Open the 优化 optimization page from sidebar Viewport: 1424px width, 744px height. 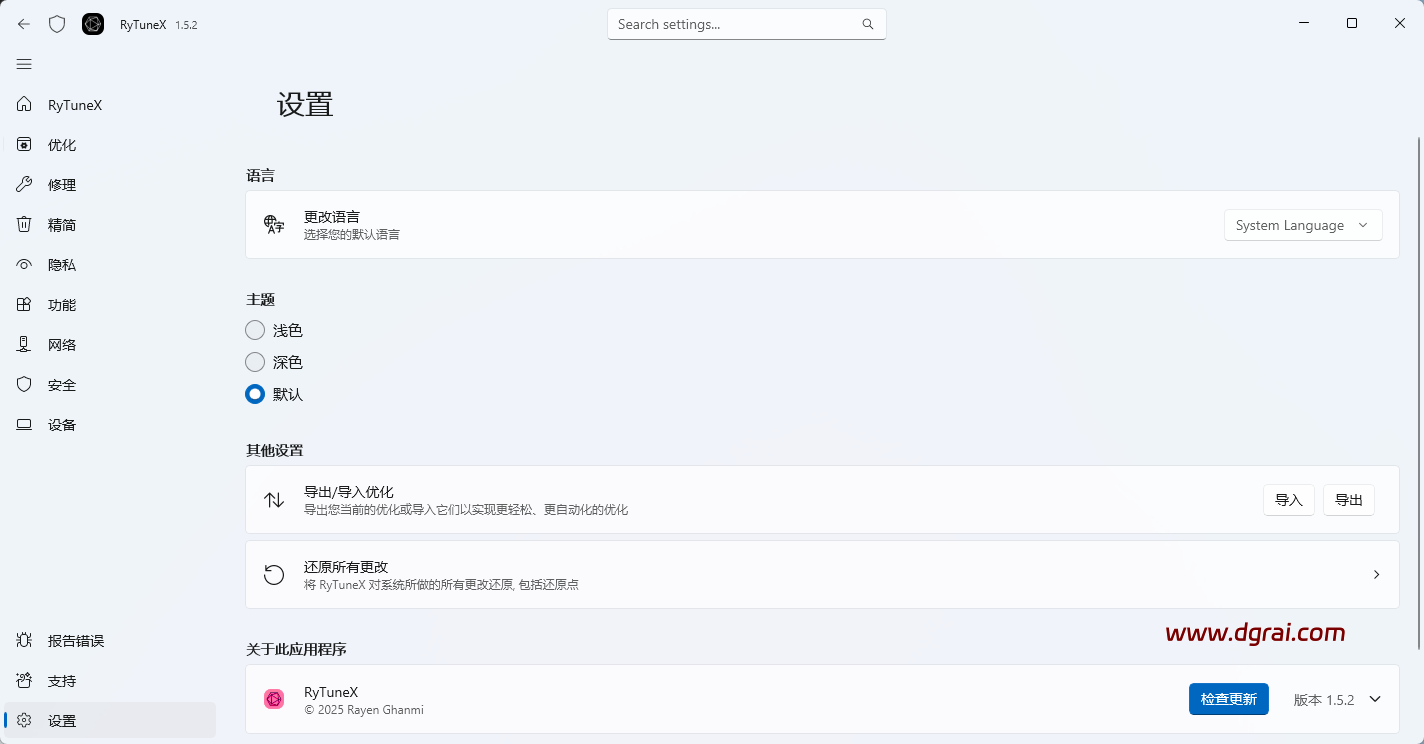[61, 144]
